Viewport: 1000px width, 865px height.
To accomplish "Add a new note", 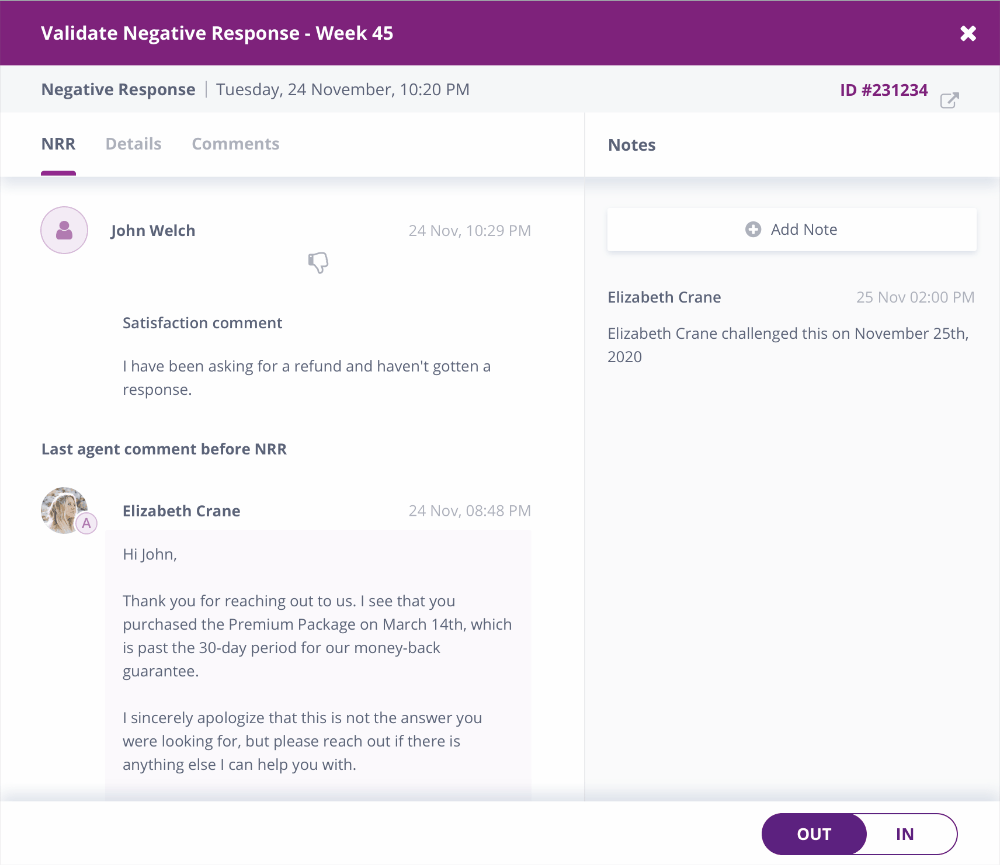I will (x=791, y=230).
